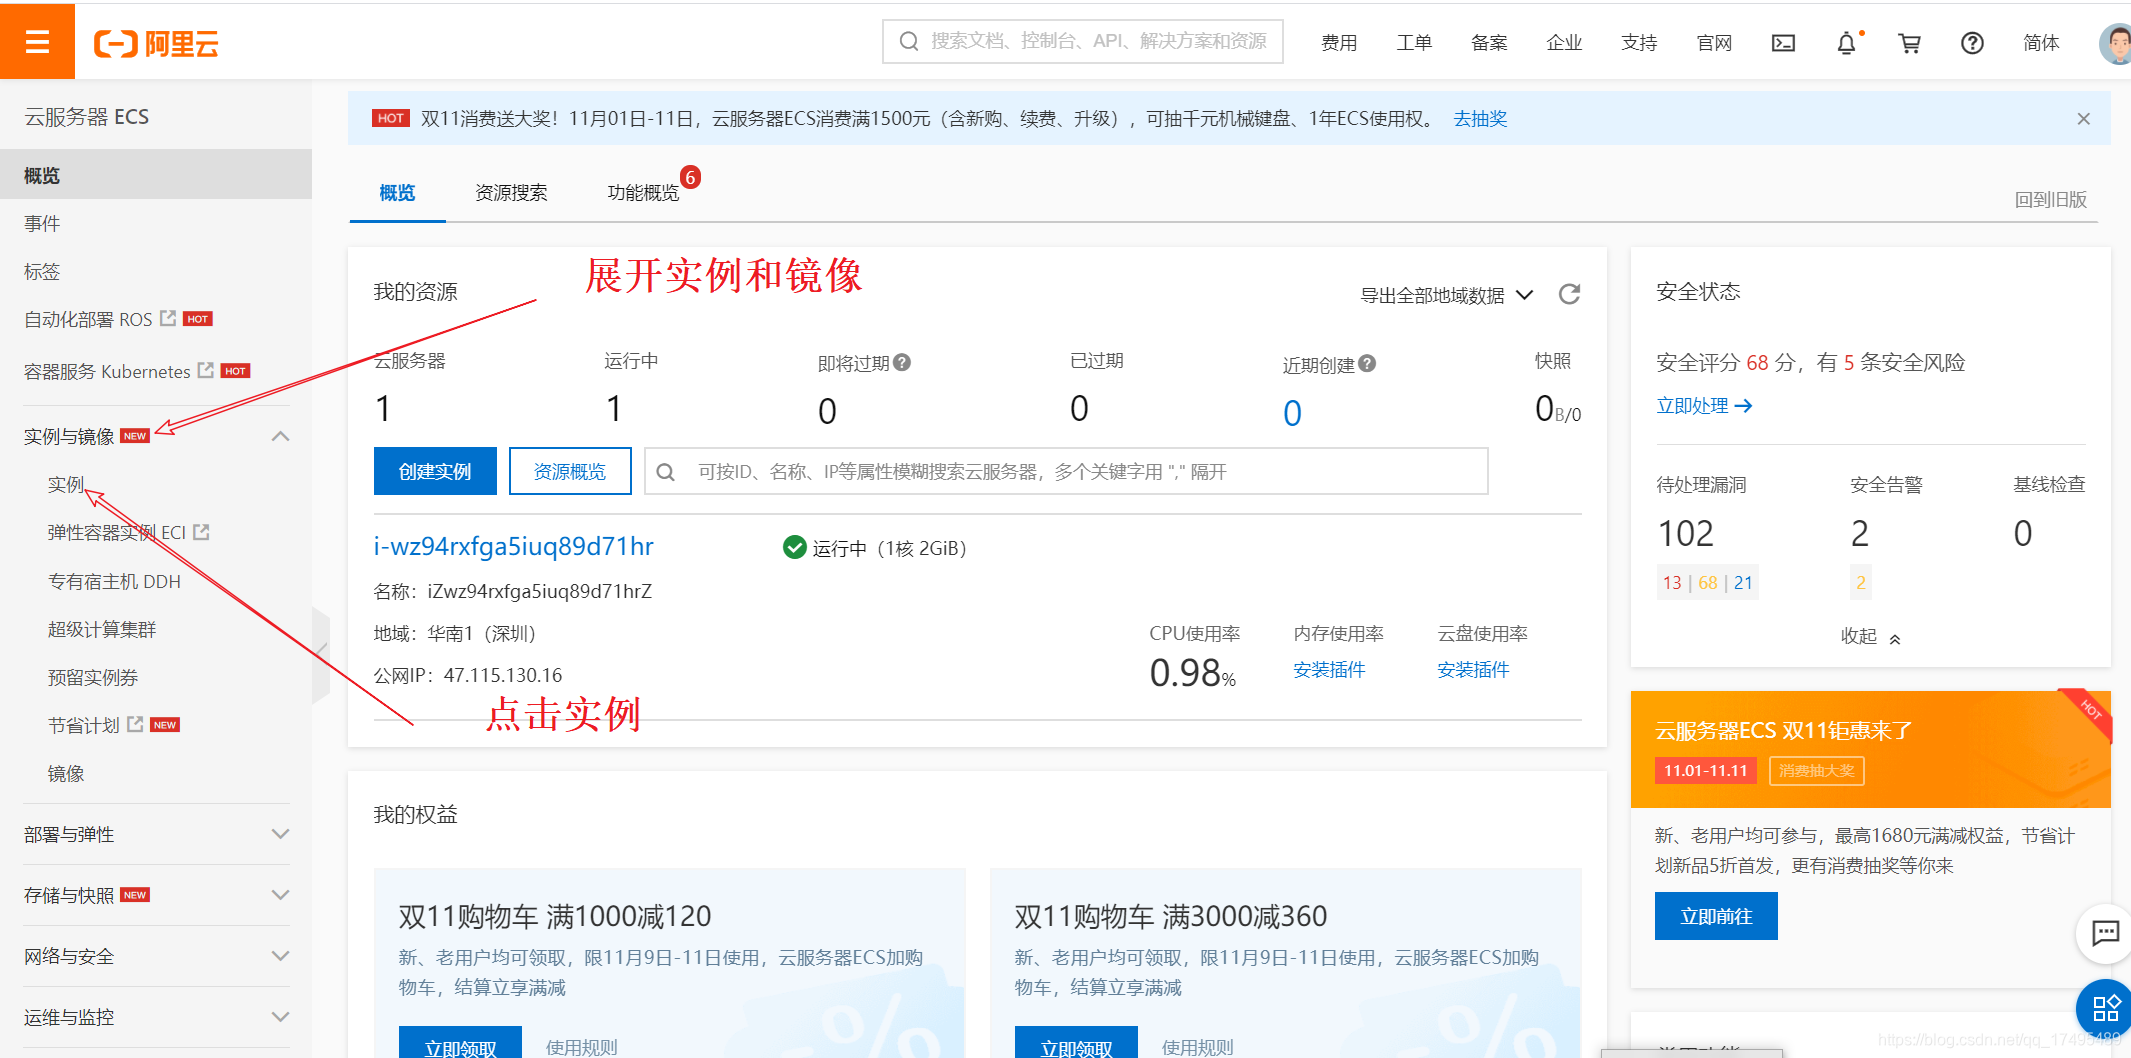Open the 工单 top menu

[x=1414, y=43]
